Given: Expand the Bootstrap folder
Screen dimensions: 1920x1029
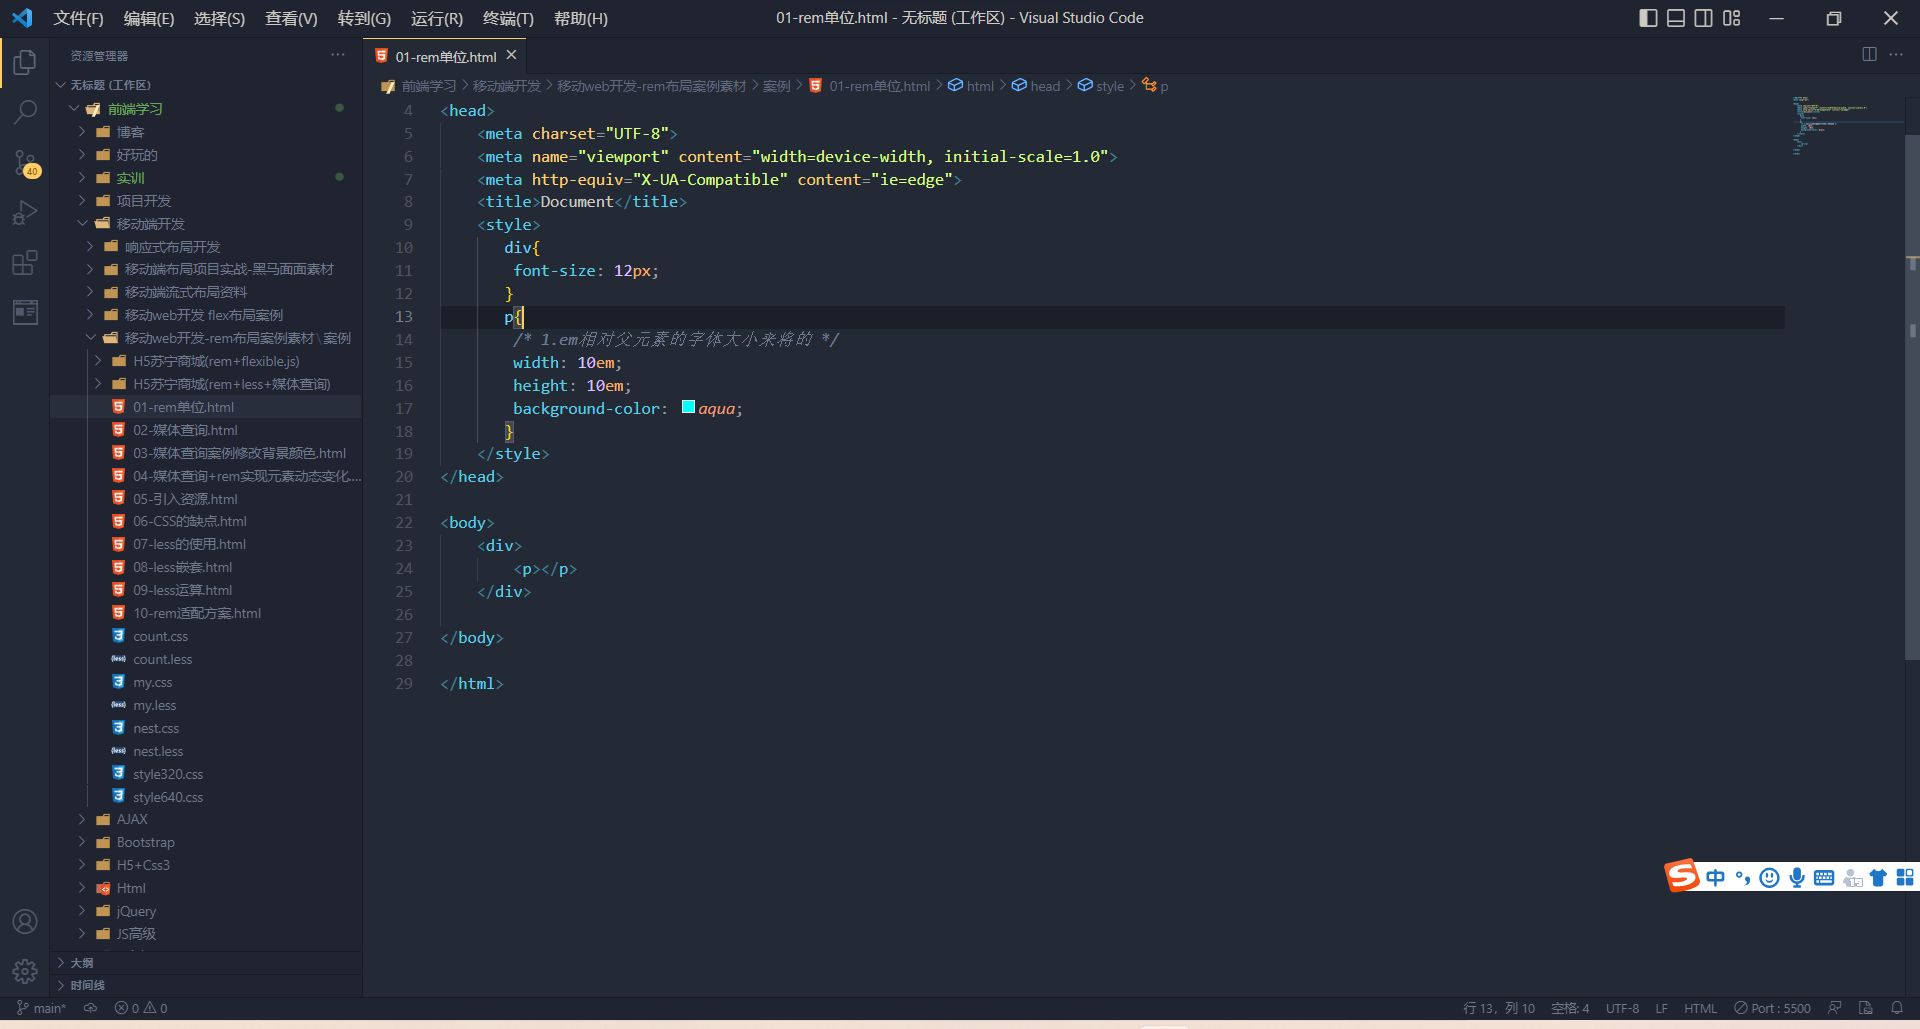Looking at the screenshot, I should coord(145,842).
